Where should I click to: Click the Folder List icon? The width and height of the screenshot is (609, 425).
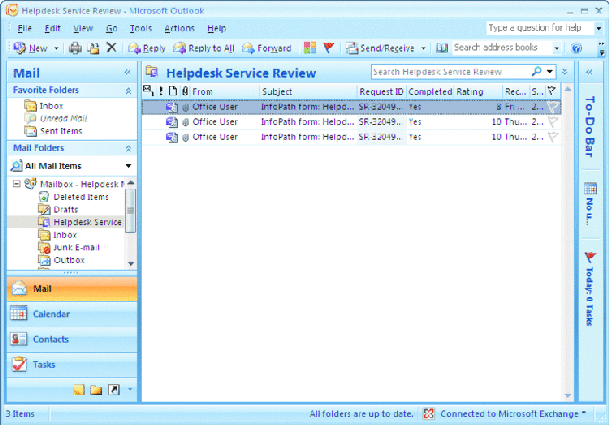(x=96, y=390)
